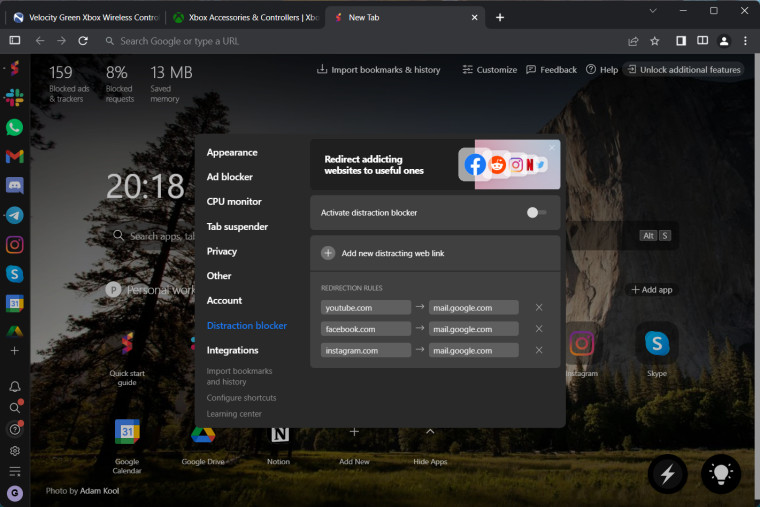The width and height of the screenshot is (760, 507).
Task: Toggle Activate distraction blocker switch
Action: [x=536, y=212]
